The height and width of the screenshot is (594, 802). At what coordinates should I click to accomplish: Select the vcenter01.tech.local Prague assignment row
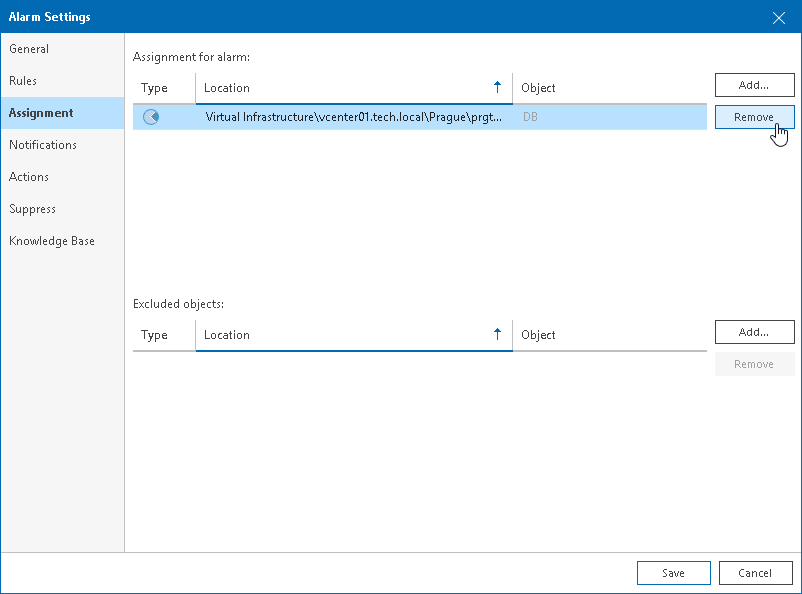pyautogui.click(x=350, y=117)
